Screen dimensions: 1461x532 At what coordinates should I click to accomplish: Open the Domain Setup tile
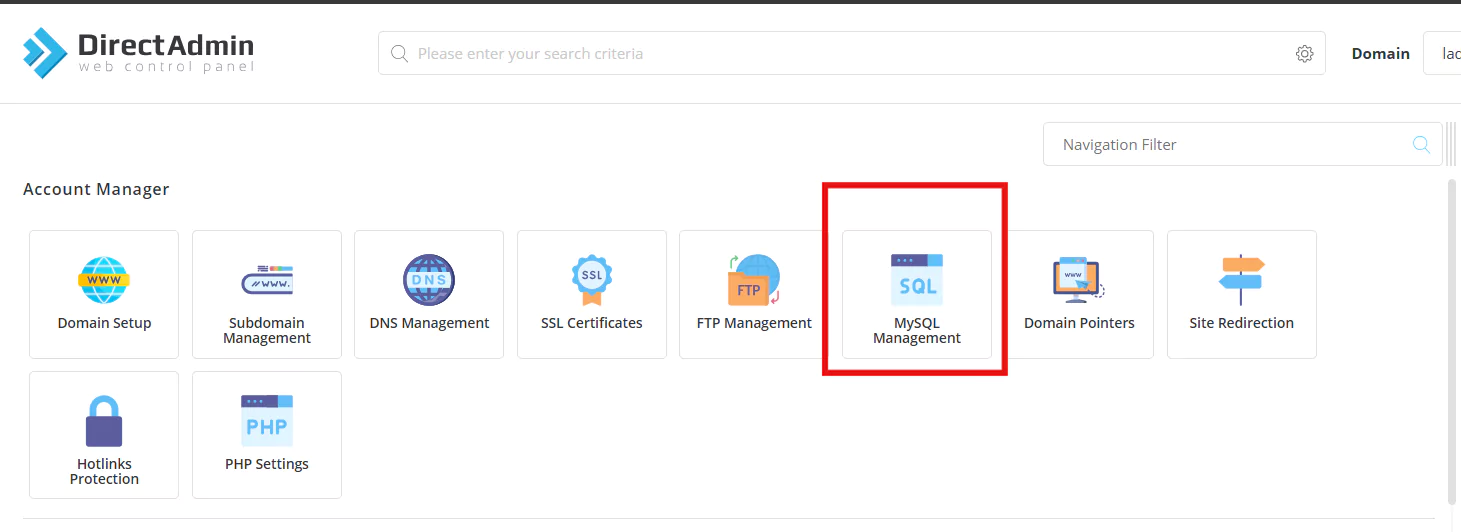click(x=104, y=294)
